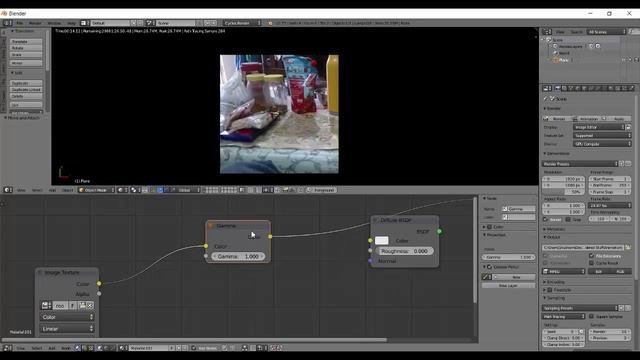Screen dimensions: 640x360
Task: Open the GPU Compute device dropdown
Action: coord(602,144)
